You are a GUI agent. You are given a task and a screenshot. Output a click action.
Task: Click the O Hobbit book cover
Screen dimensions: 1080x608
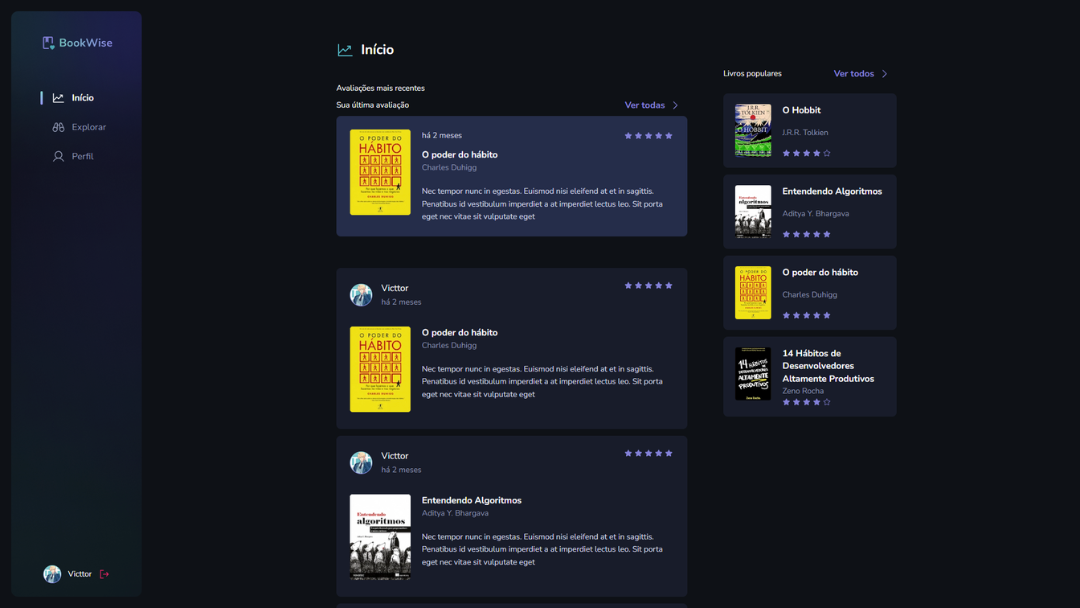(753, 130)
